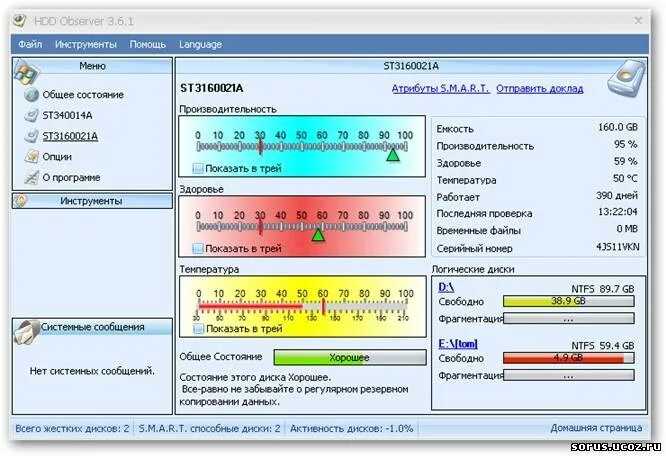
Task: Close the HDD Observer window
Action: [x=638, y=20]
